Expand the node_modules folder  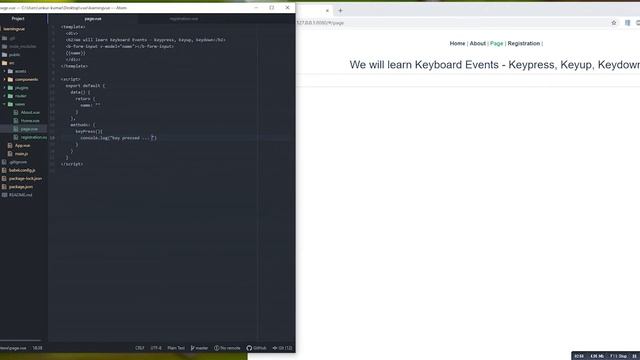click(x=22, y=46)
